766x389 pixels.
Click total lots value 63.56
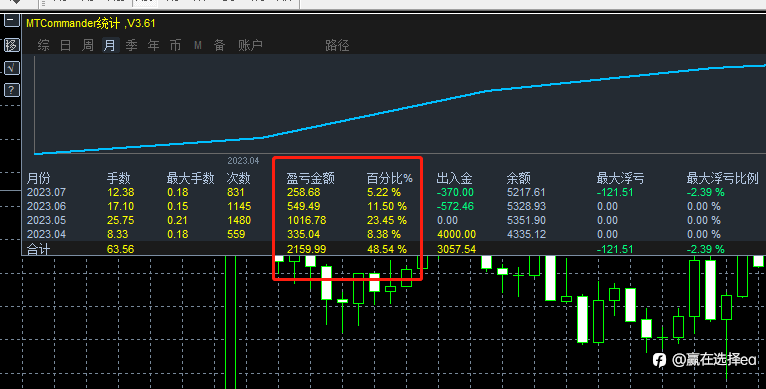pos(121,249)
